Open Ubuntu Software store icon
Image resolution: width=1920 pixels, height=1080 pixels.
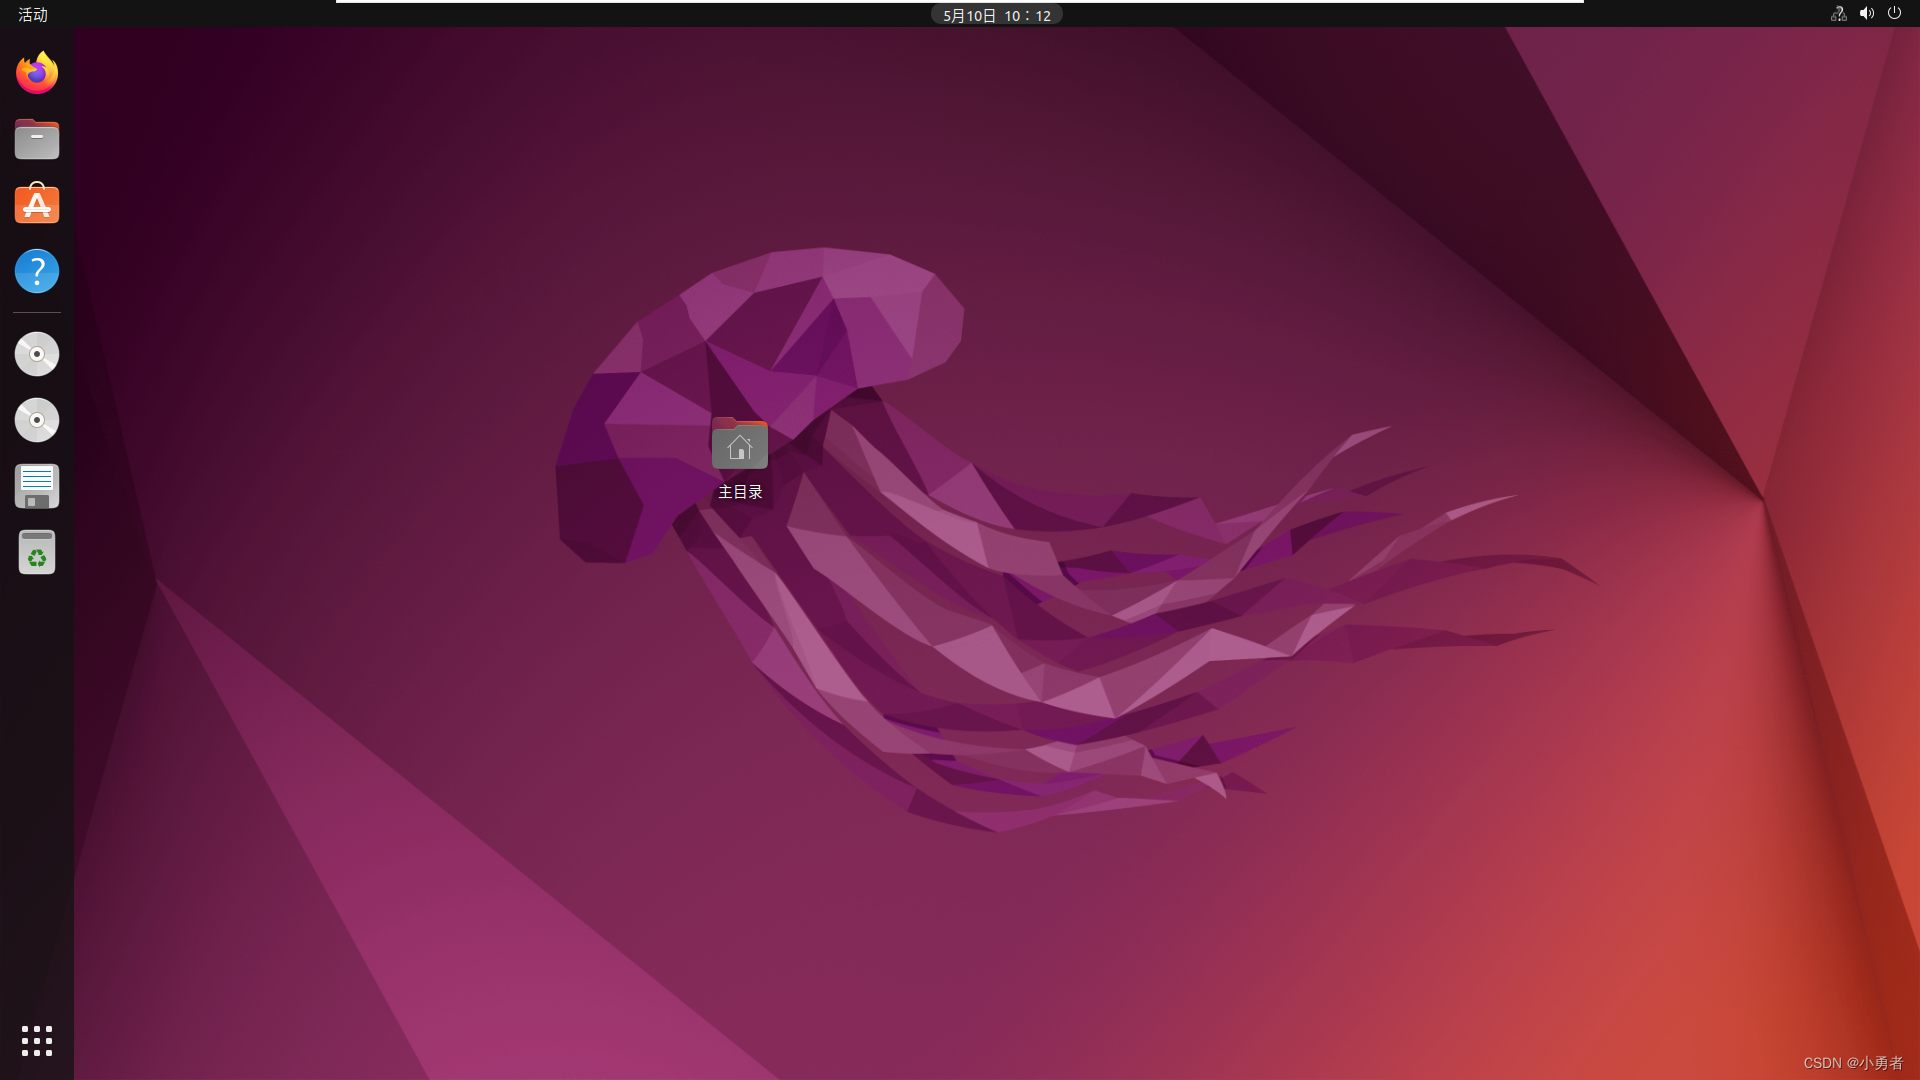(37, 205)
